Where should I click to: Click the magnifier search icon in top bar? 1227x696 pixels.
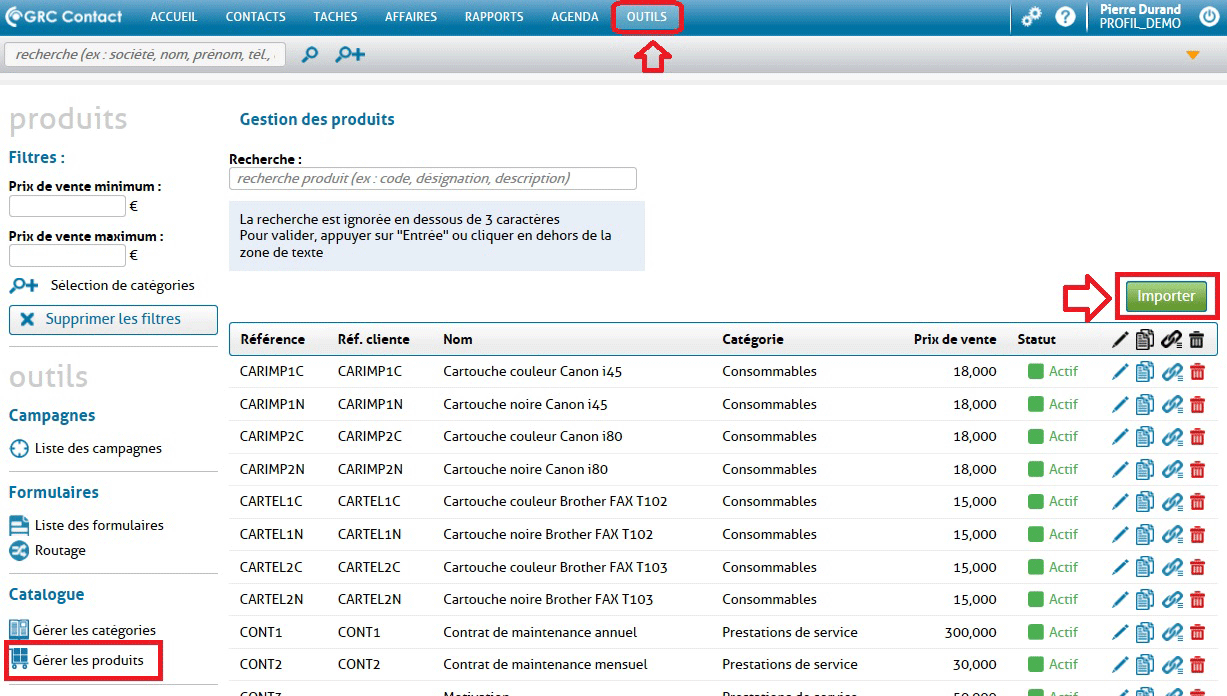[x=310, y=55]
